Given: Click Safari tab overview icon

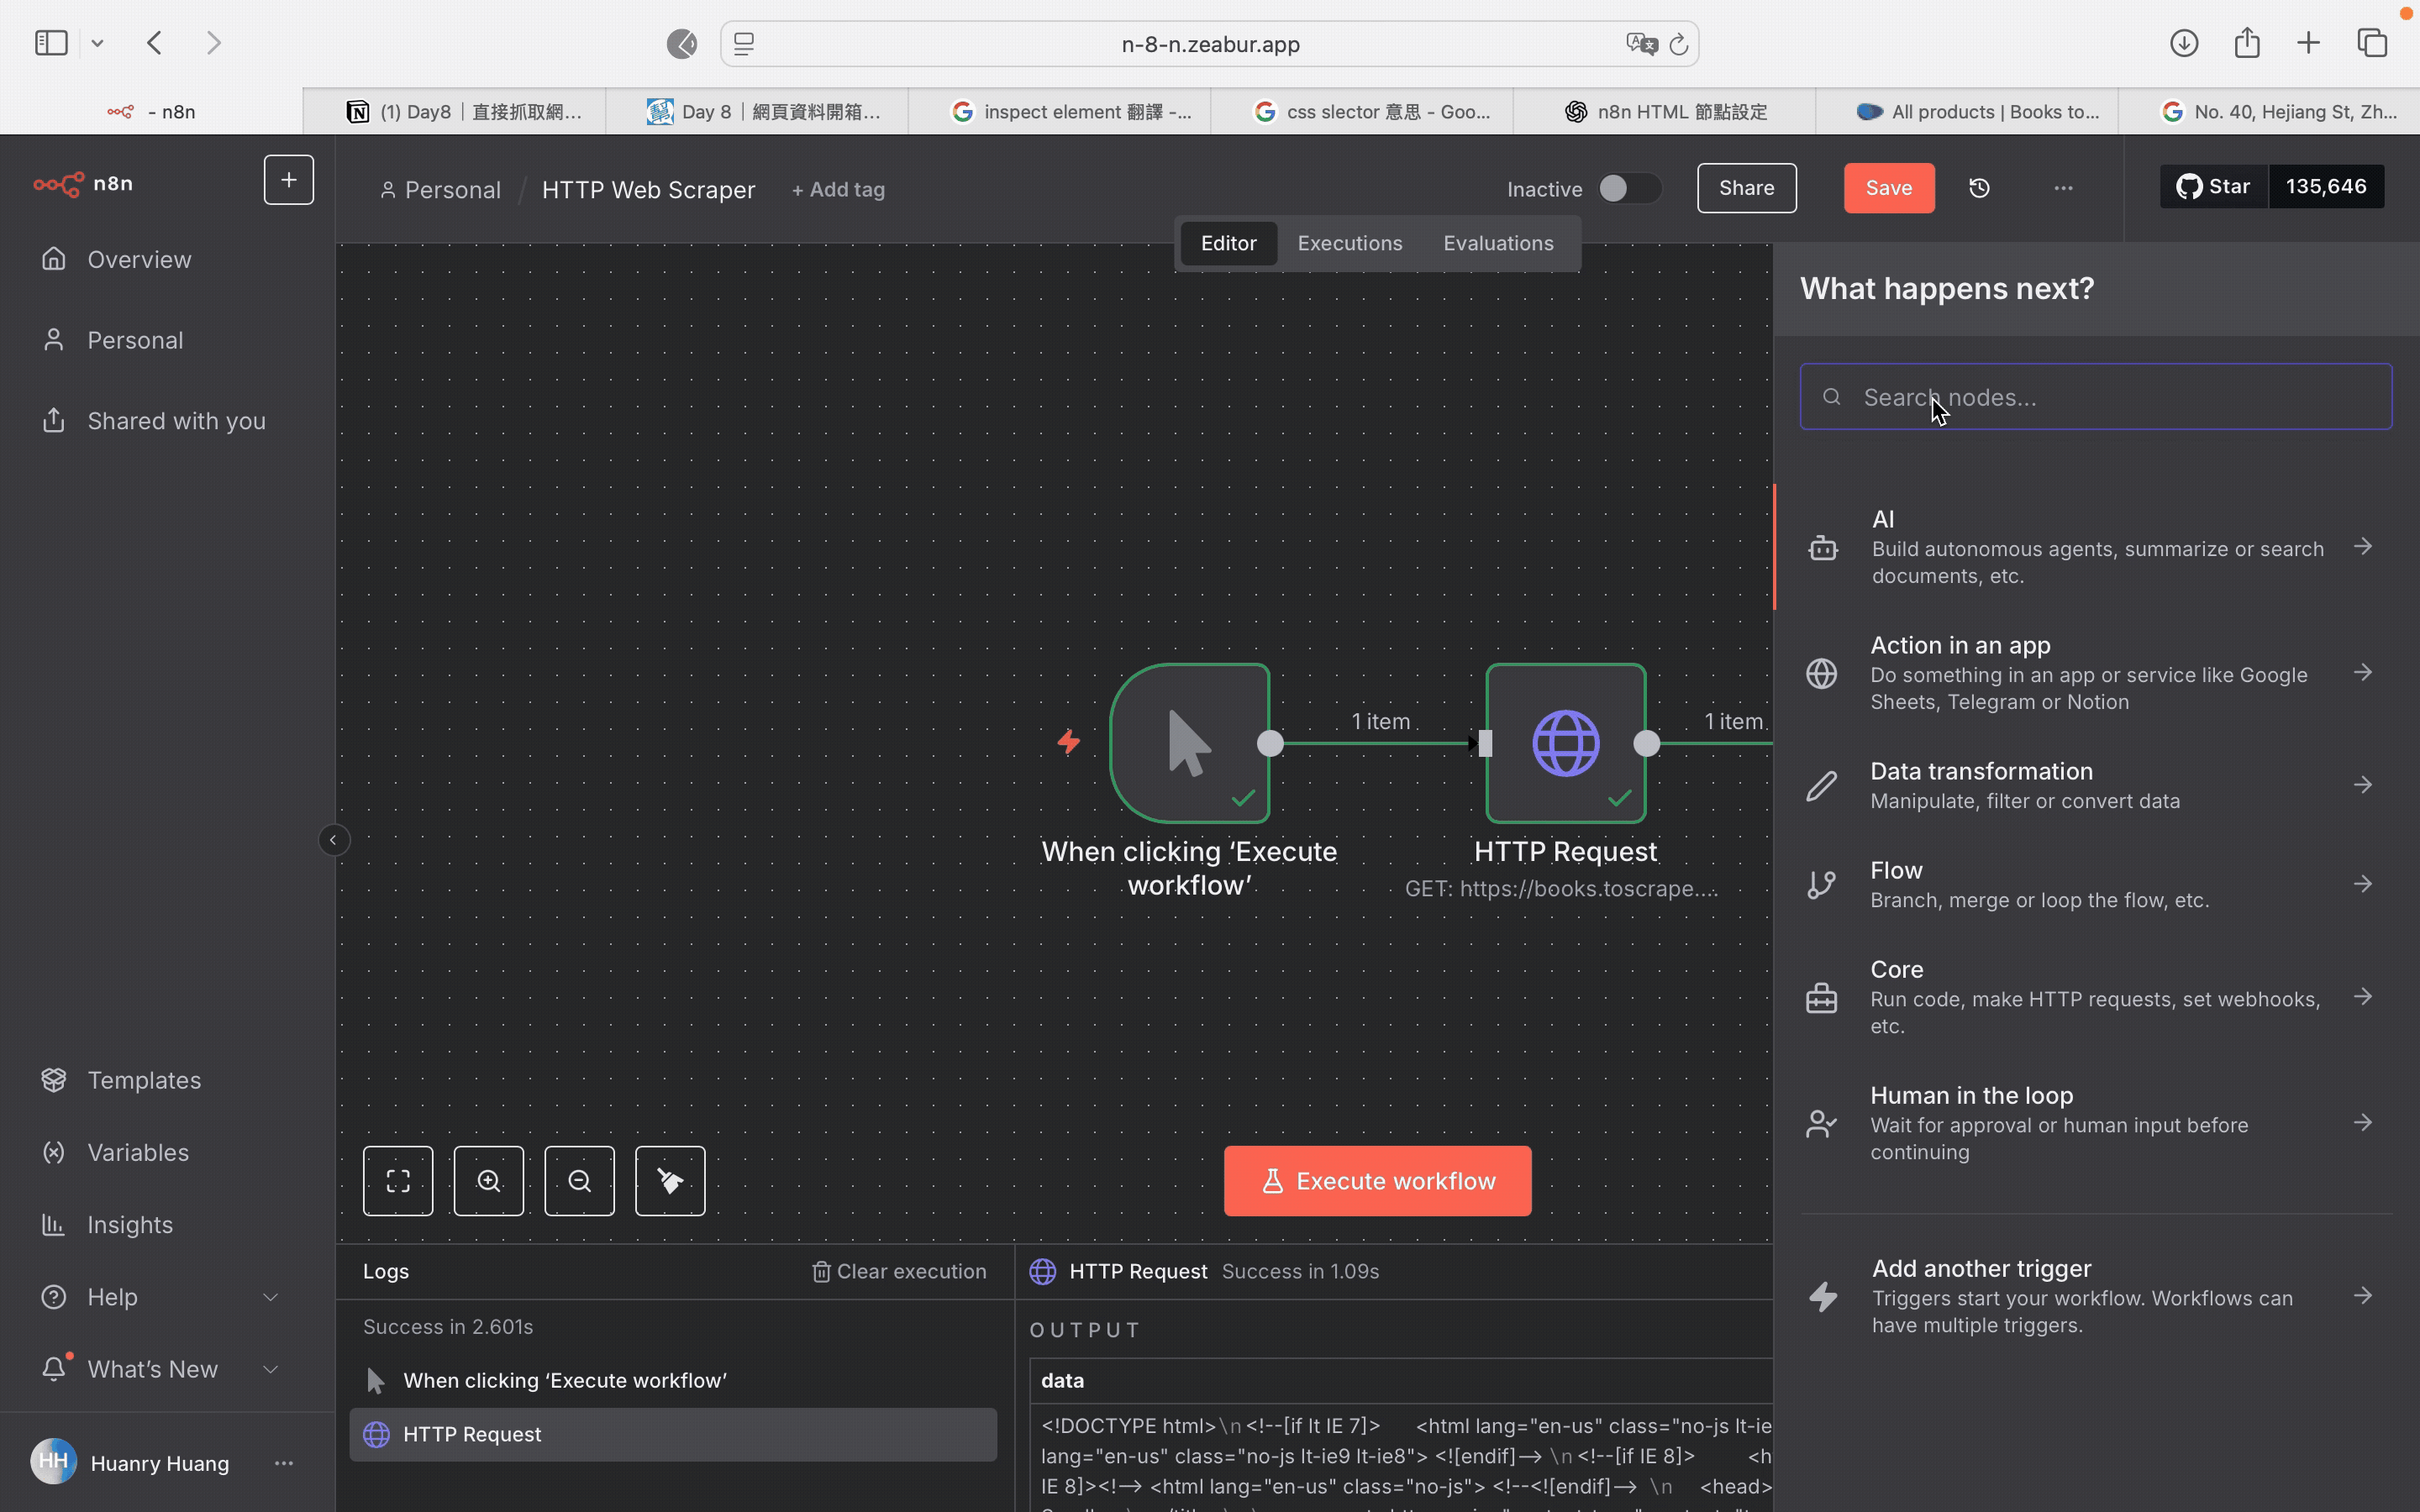Looking at the screenshot, I should click(2372, 43).
